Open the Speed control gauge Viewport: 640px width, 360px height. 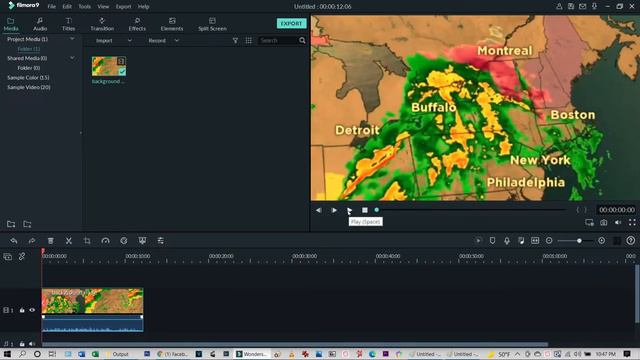click(x=105, y=241)
